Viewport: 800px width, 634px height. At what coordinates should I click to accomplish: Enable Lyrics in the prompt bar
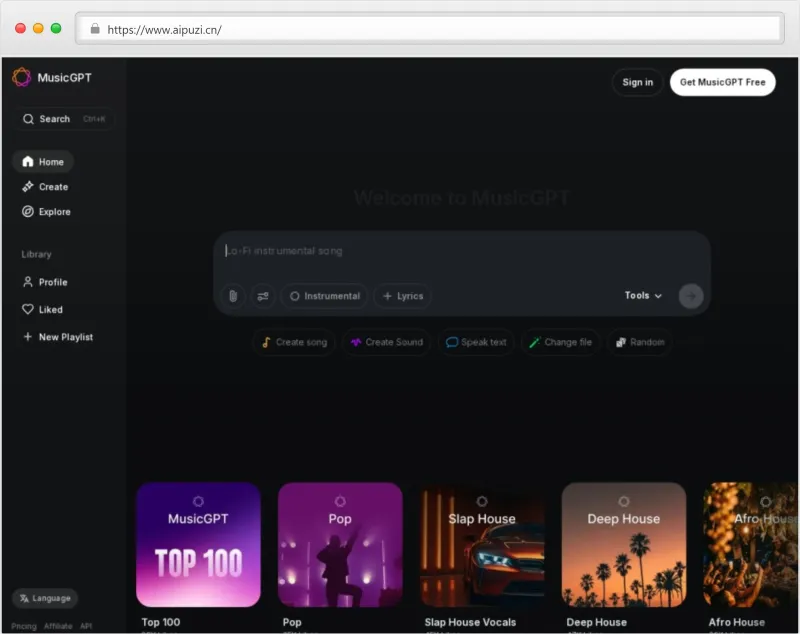(403, 296)
